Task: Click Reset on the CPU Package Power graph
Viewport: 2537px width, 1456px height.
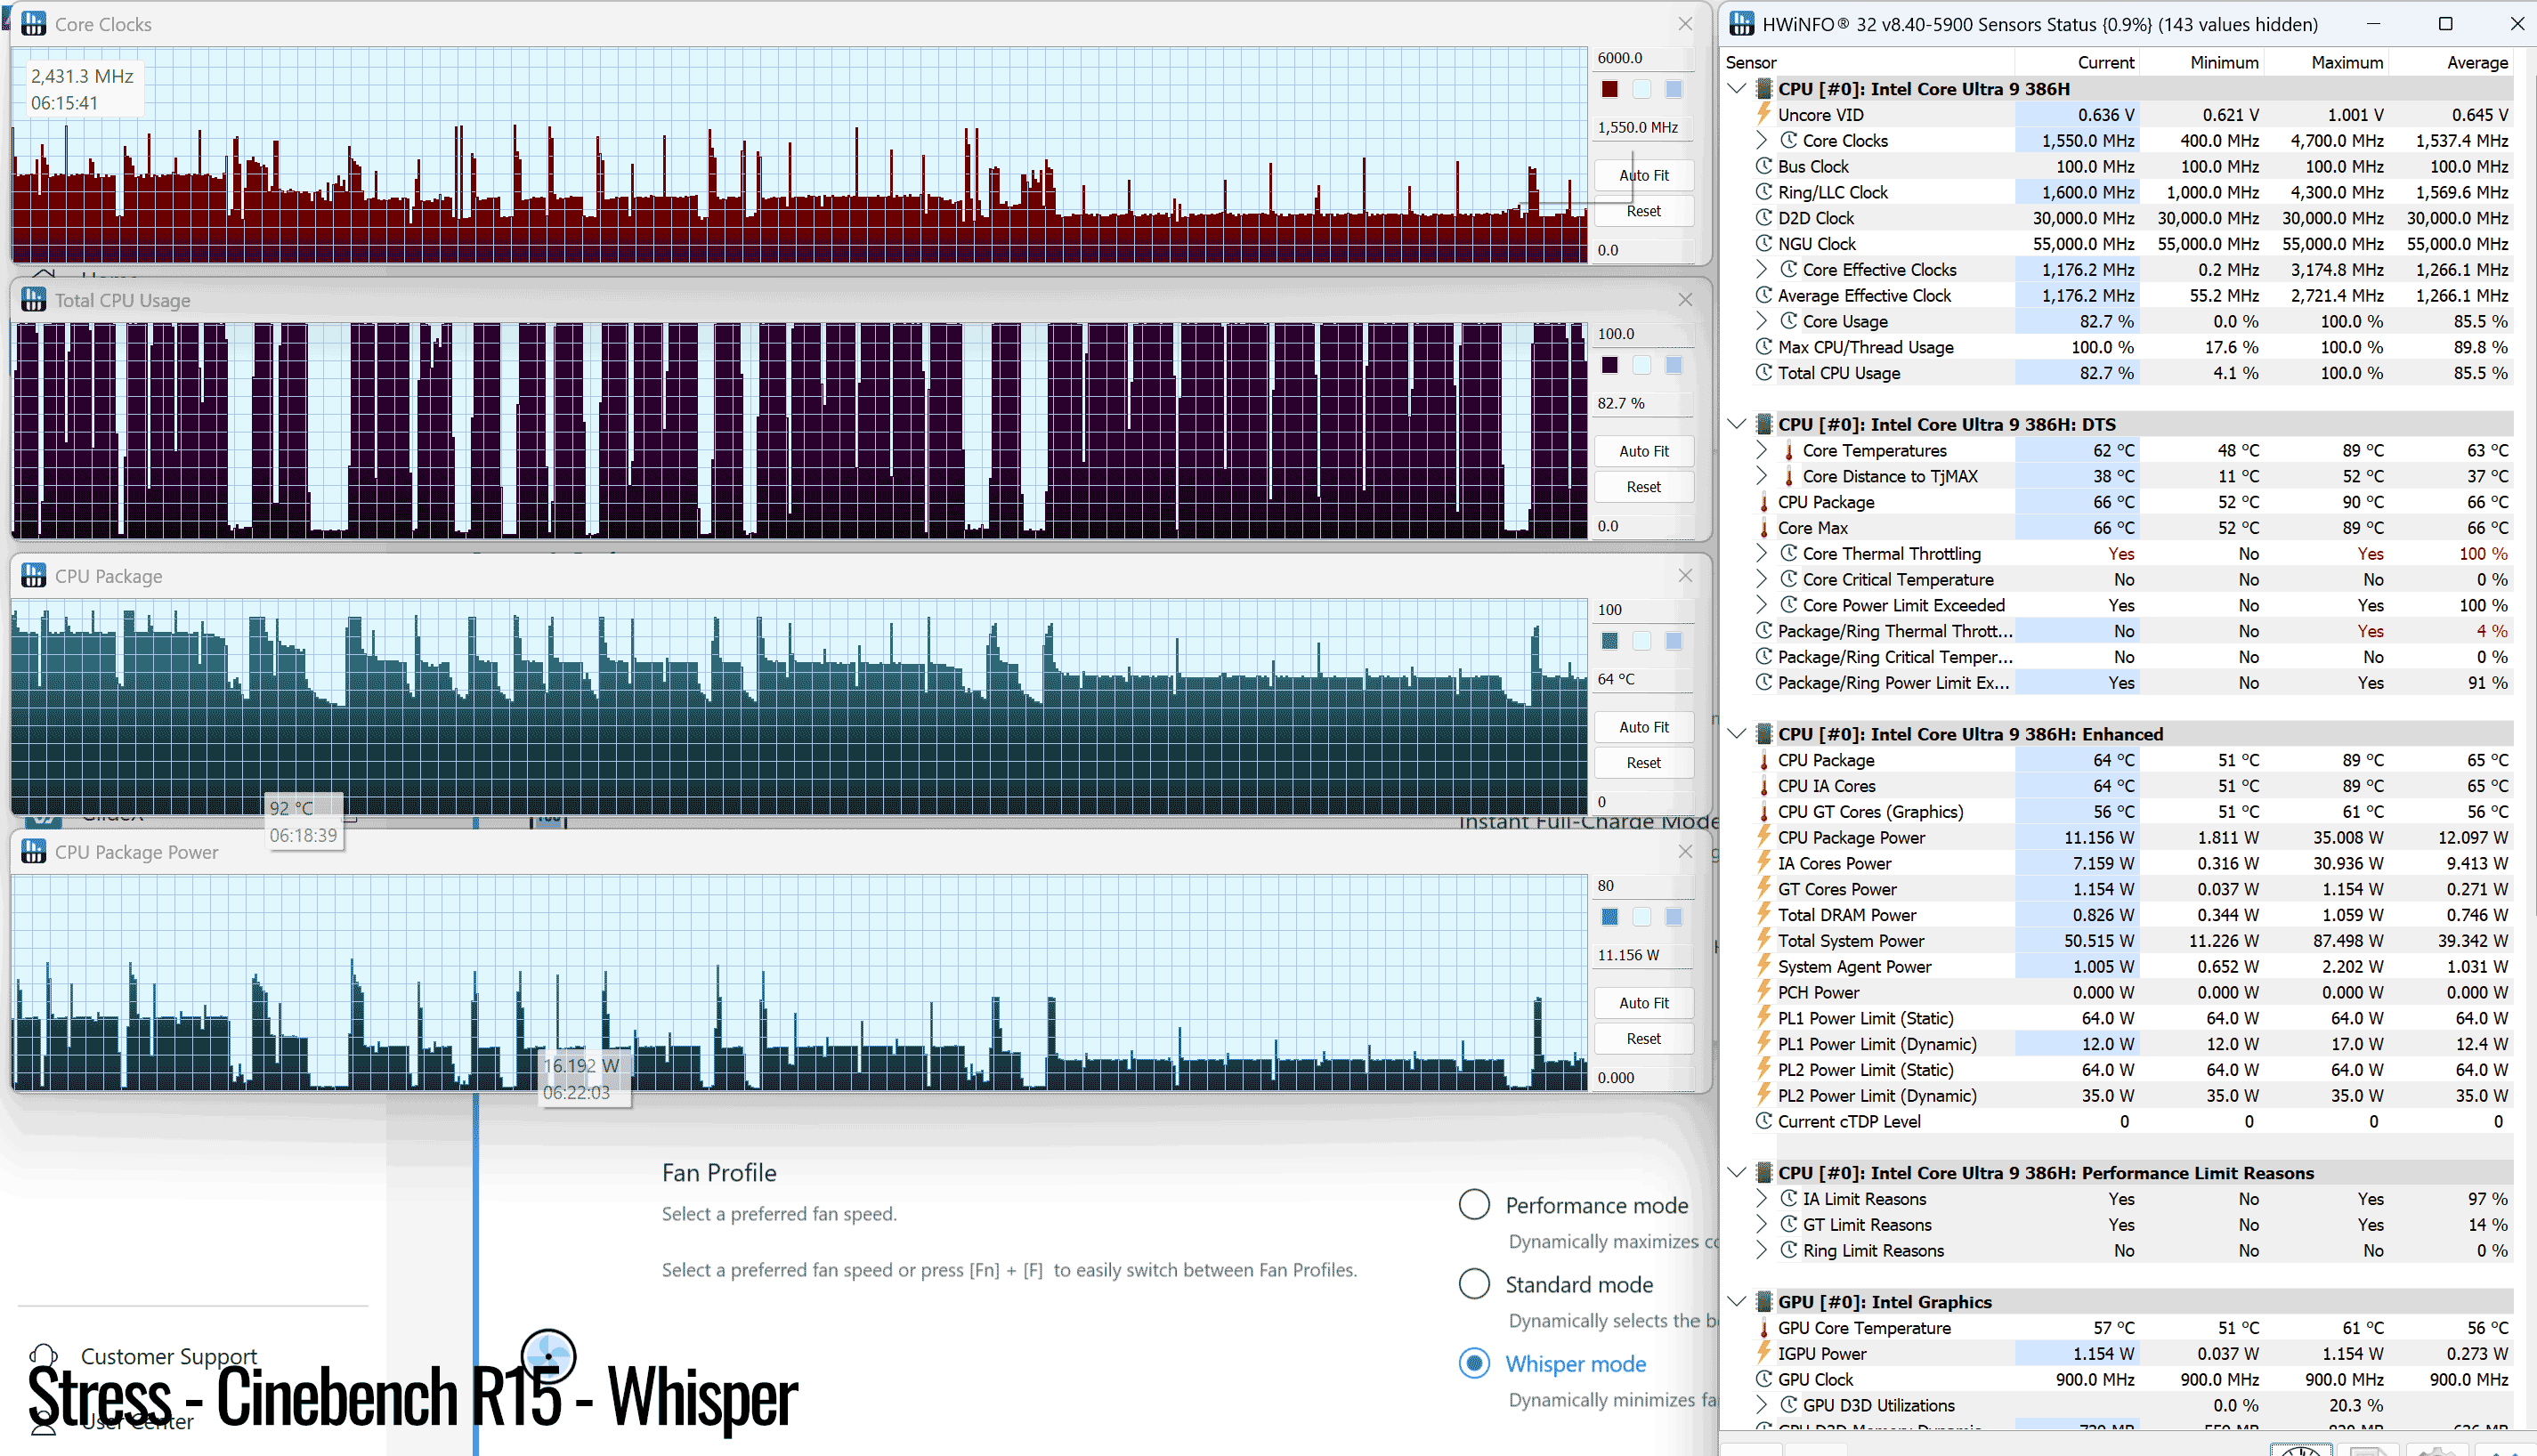Action: tap(1643, 1039)
